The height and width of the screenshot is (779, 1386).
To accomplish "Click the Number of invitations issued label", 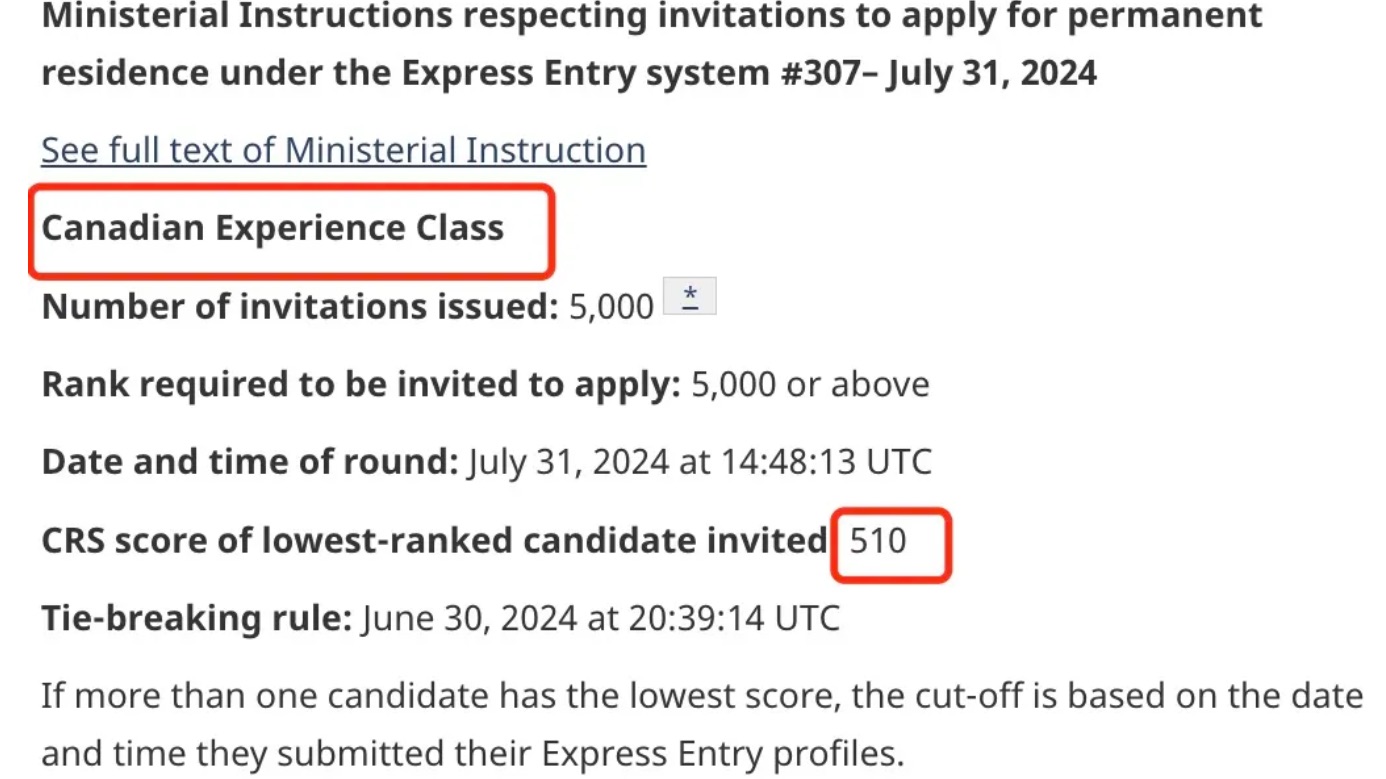I will pos(300,306).
